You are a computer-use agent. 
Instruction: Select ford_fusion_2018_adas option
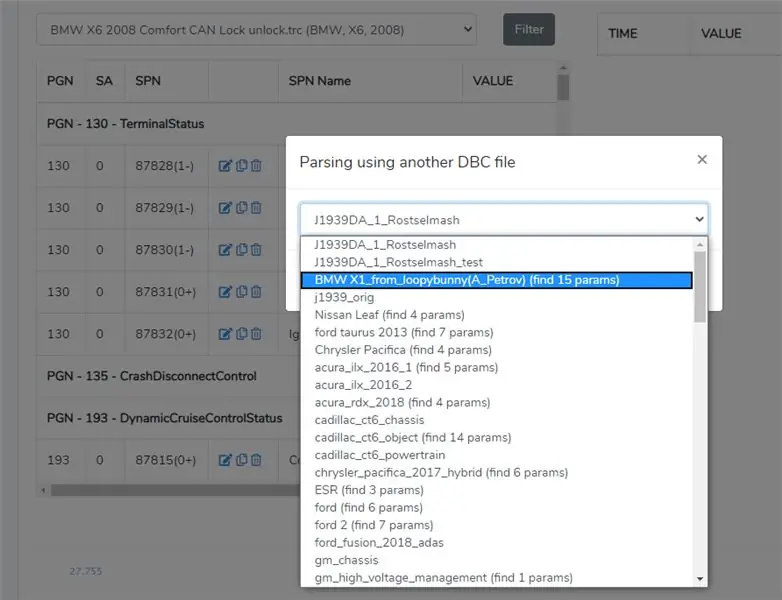pos(496,543)
